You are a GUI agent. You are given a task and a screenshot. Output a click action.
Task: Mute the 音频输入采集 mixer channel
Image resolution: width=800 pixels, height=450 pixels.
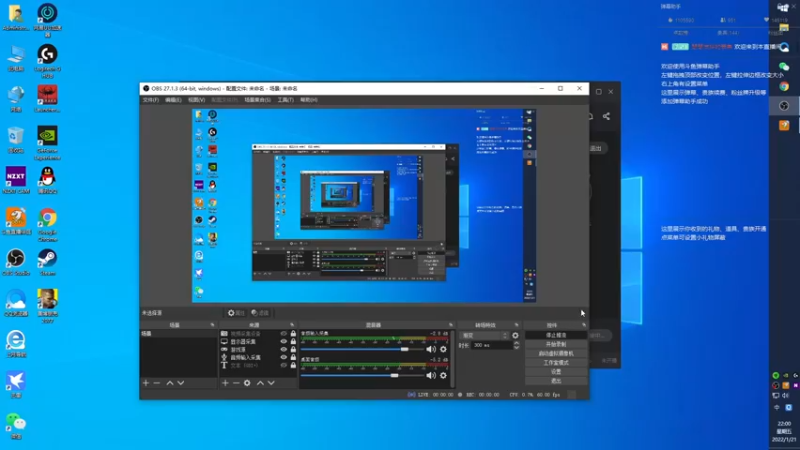pos(431,349)
